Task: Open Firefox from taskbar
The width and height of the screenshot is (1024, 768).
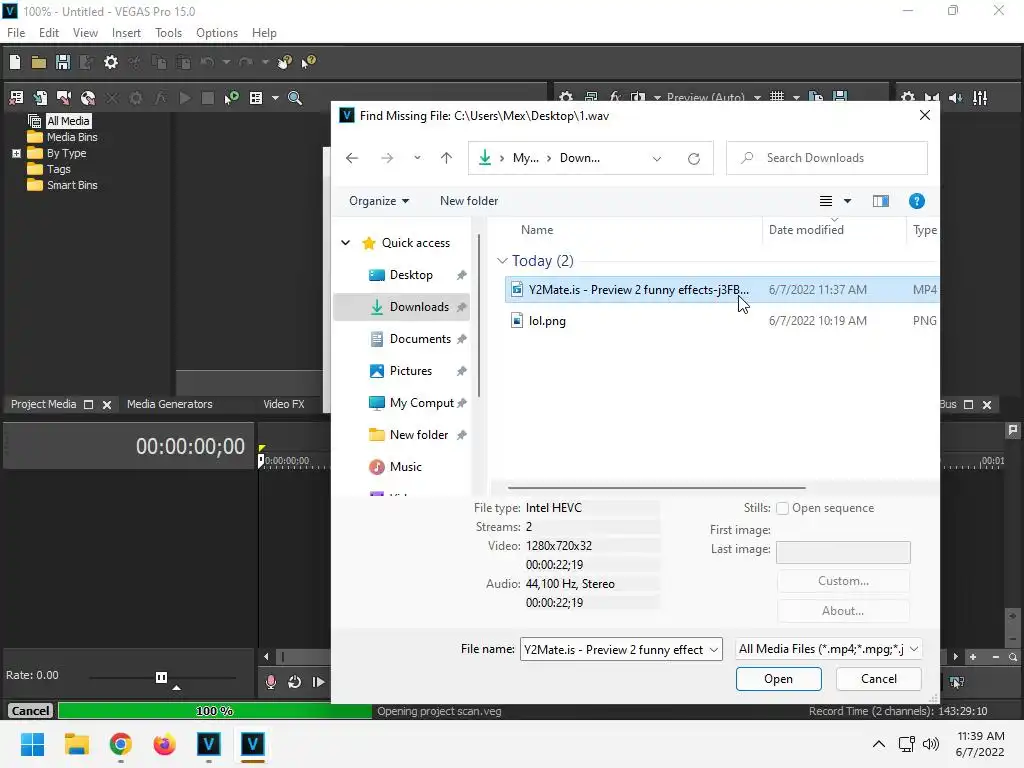Action: [165, 744]
